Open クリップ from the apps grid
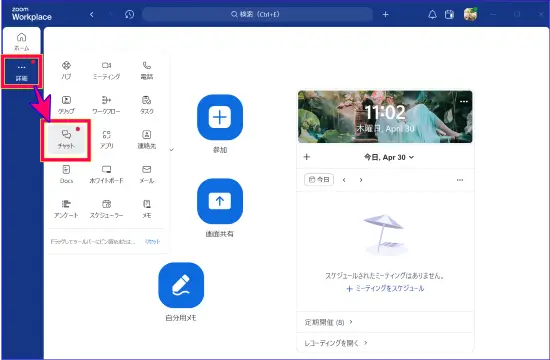 [x=66, y=105]
